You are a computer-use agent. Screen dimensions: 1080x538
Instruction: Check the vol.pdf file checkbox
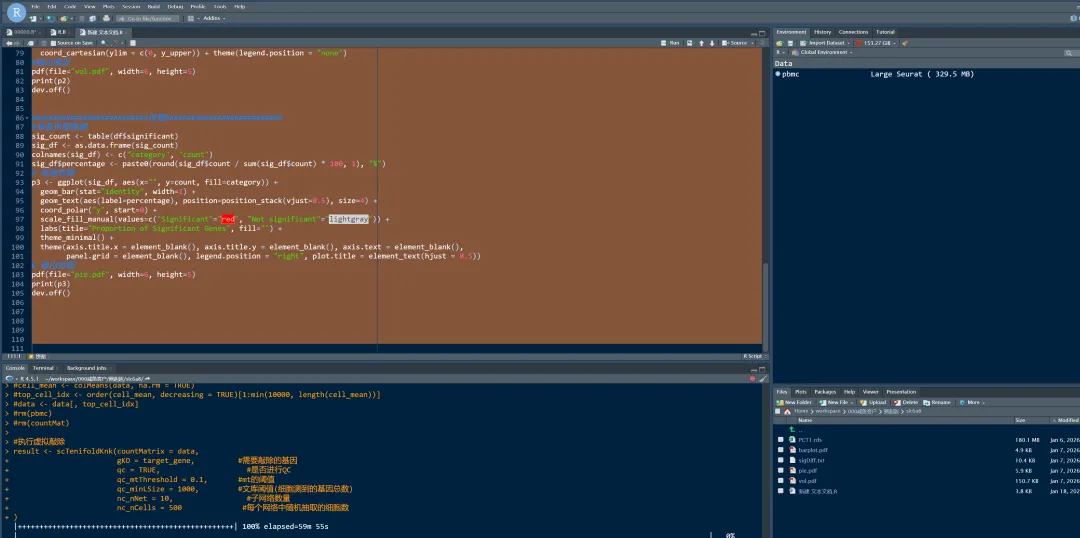[x=780, y=481]
